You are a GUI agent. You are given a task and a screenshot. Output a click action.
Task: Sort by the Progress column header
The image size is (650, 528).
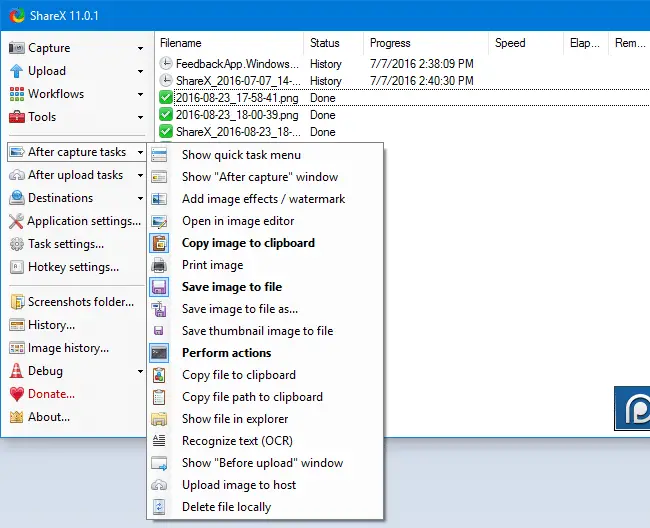point(426,43)
